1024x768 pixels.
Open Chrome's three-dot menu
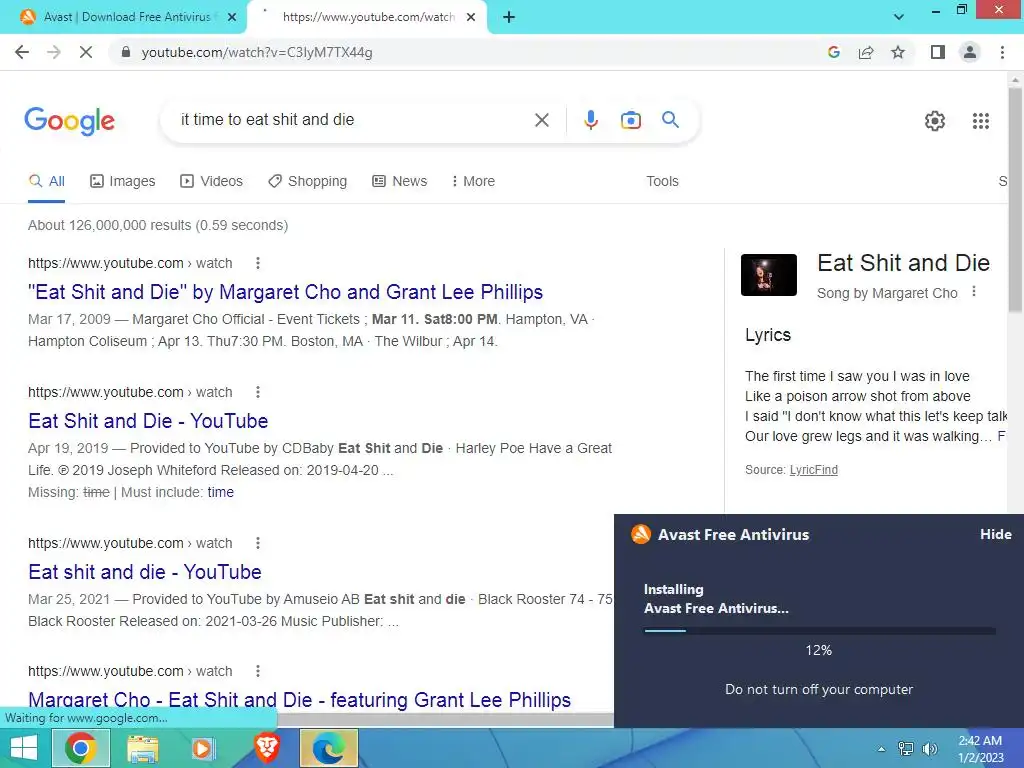(1002, 52)
